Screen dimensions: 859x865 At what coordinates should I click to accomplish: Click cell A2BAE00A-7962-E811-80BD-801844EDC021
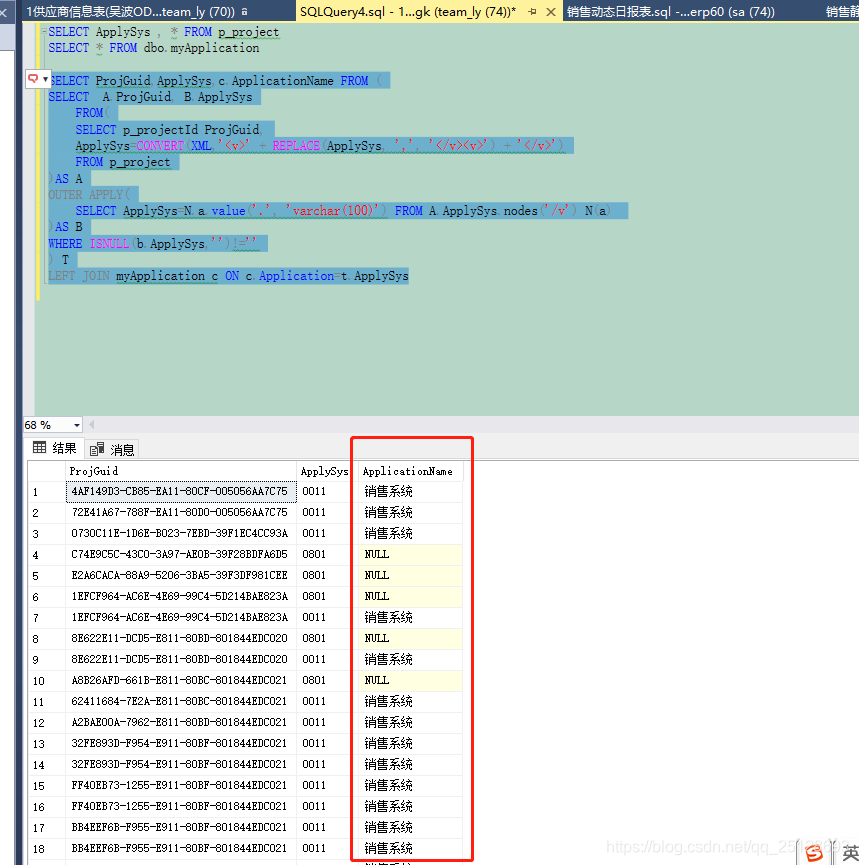tap(180, 722)
